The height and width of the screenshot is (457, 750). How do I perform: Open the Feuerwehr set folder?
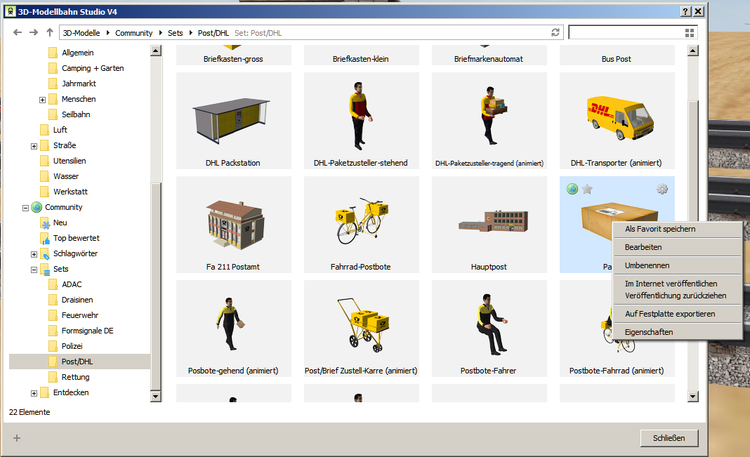click(79, 315)
